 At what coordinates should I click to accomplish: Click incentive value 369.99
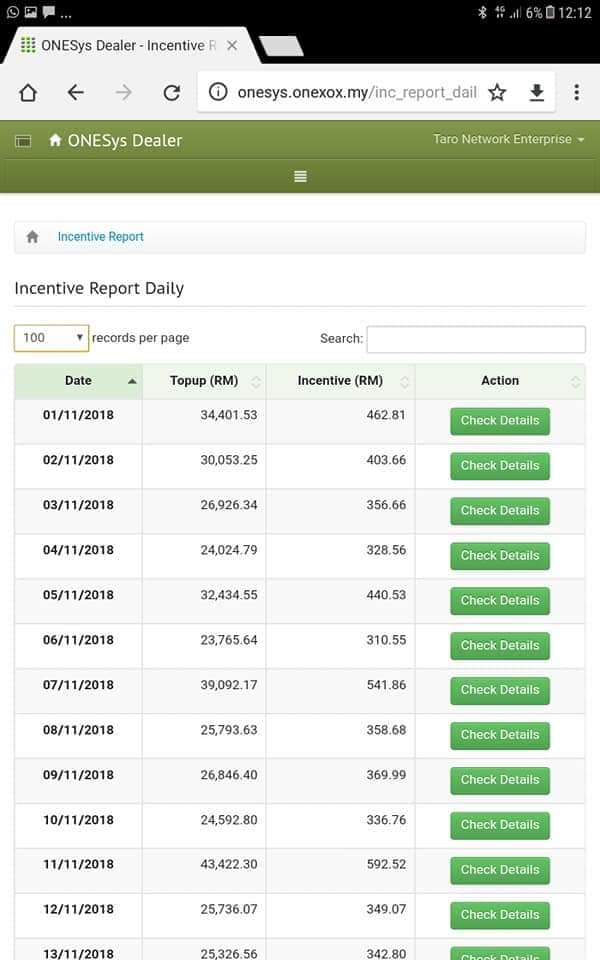[386, 775]
